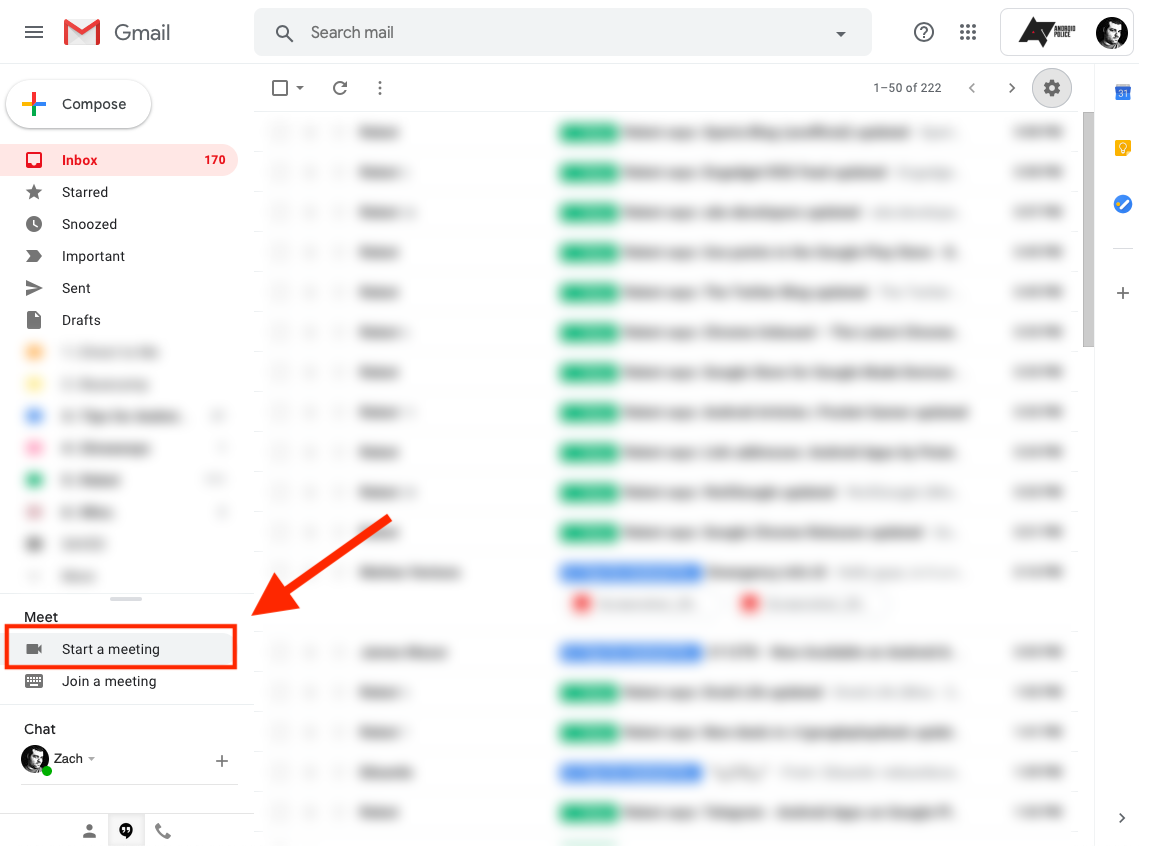Open Google Calendar in the side panel
Viewport: 1151px width, 846px height.
coord(1122,92)
